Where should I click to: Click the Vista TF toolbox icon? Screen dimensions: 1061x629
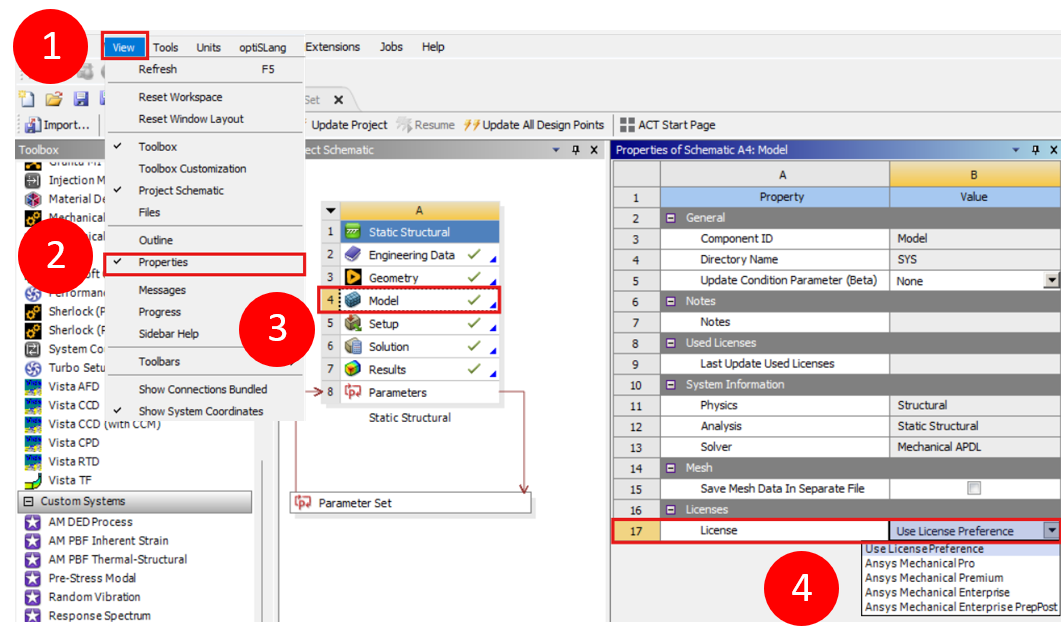33,480
